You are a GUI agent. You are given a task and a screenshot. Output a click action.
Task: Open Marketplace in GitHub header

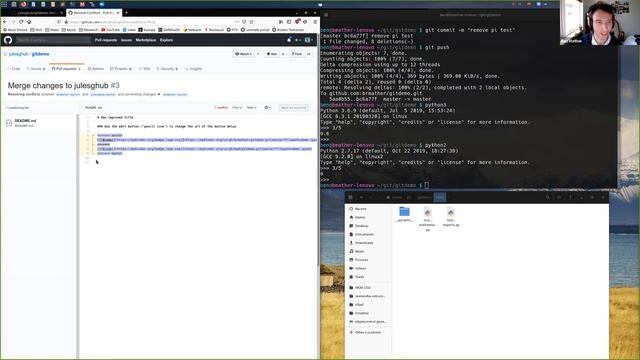(x=146, y=40)
